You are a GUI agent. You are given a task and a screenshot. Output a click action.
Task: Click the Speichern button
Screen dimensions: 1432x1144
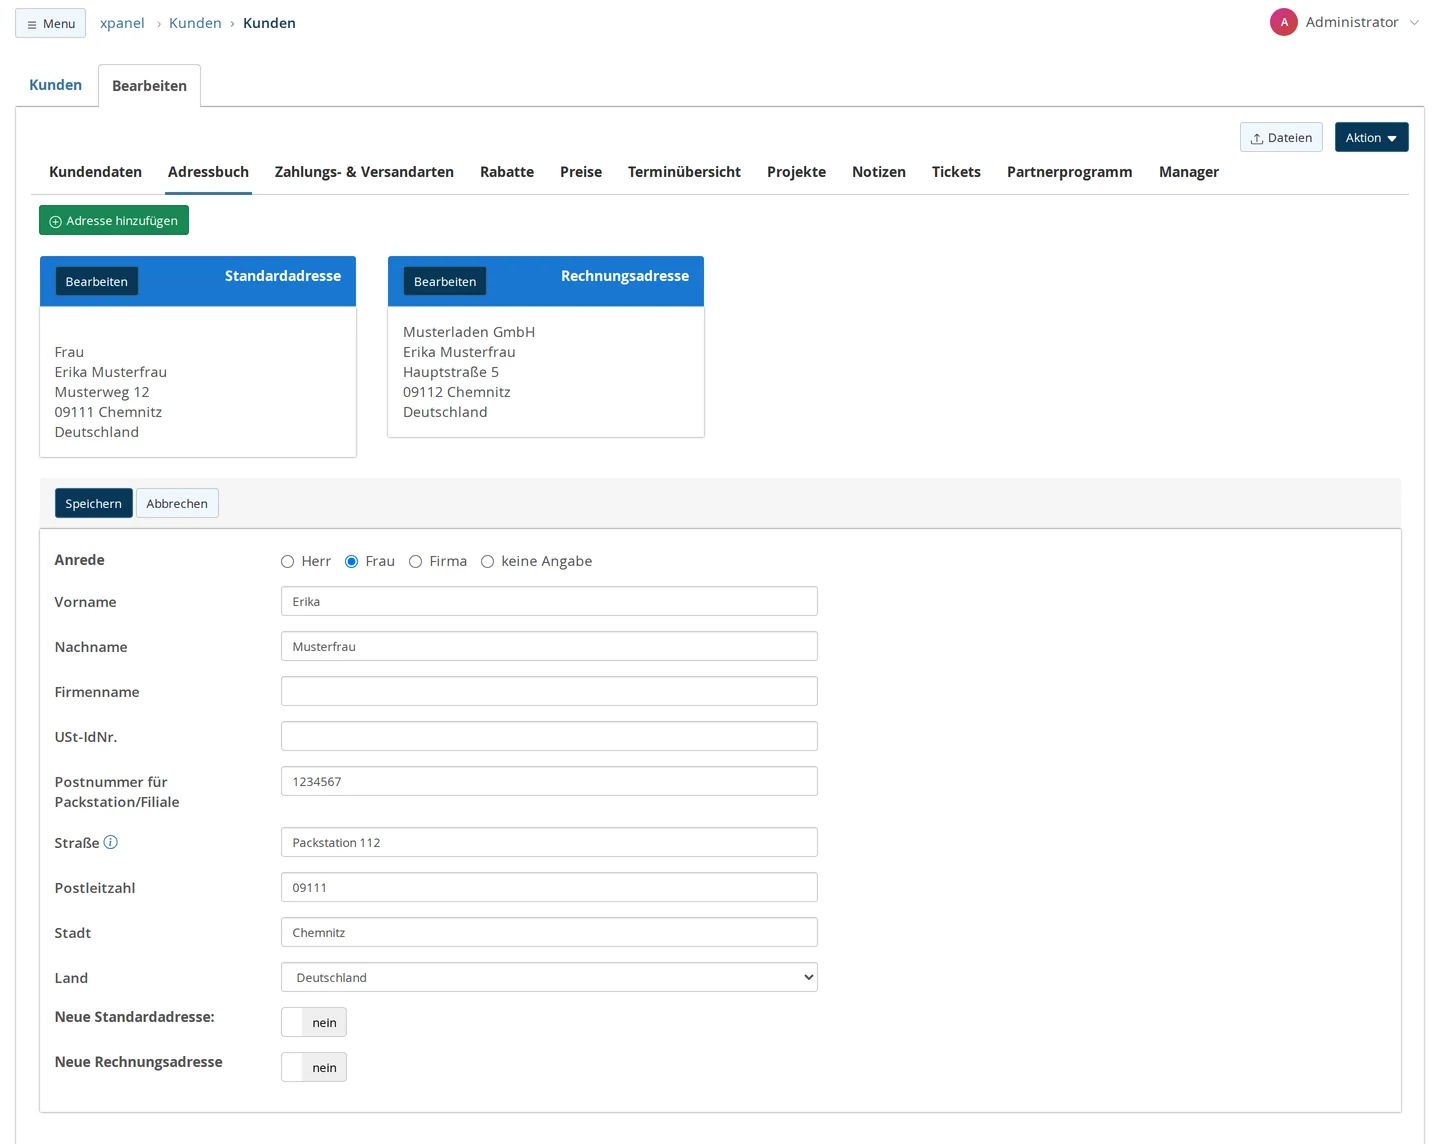[93, 503]
